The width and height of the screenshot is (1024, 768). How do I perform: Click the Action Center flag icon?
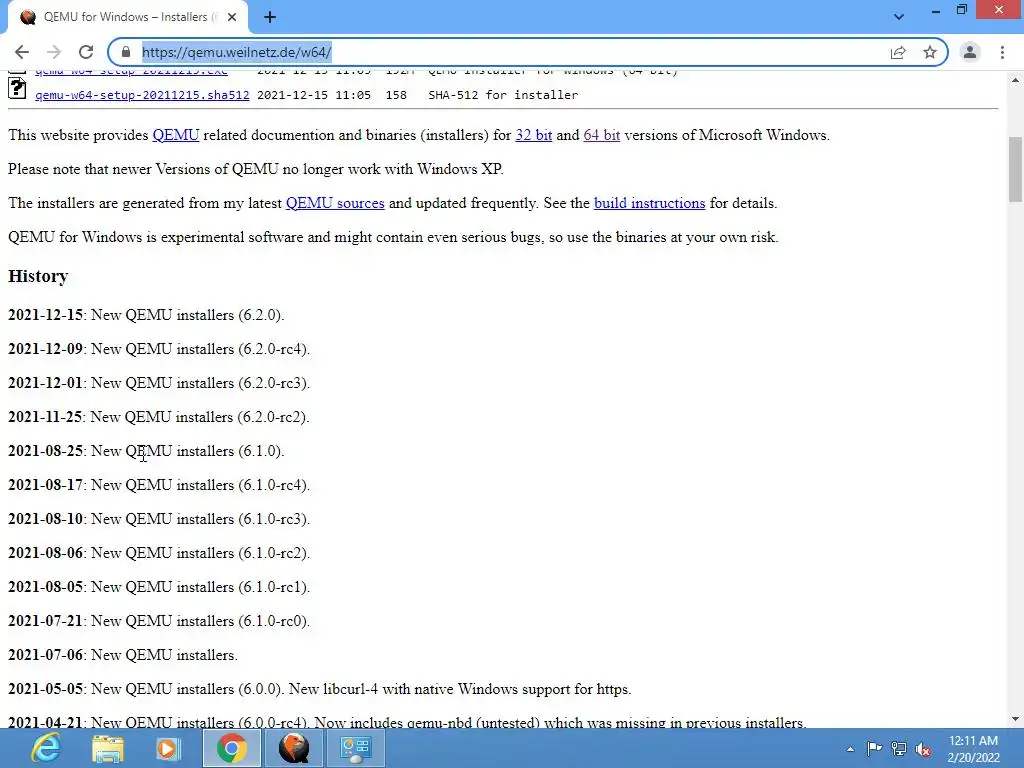tap(874, 748)
